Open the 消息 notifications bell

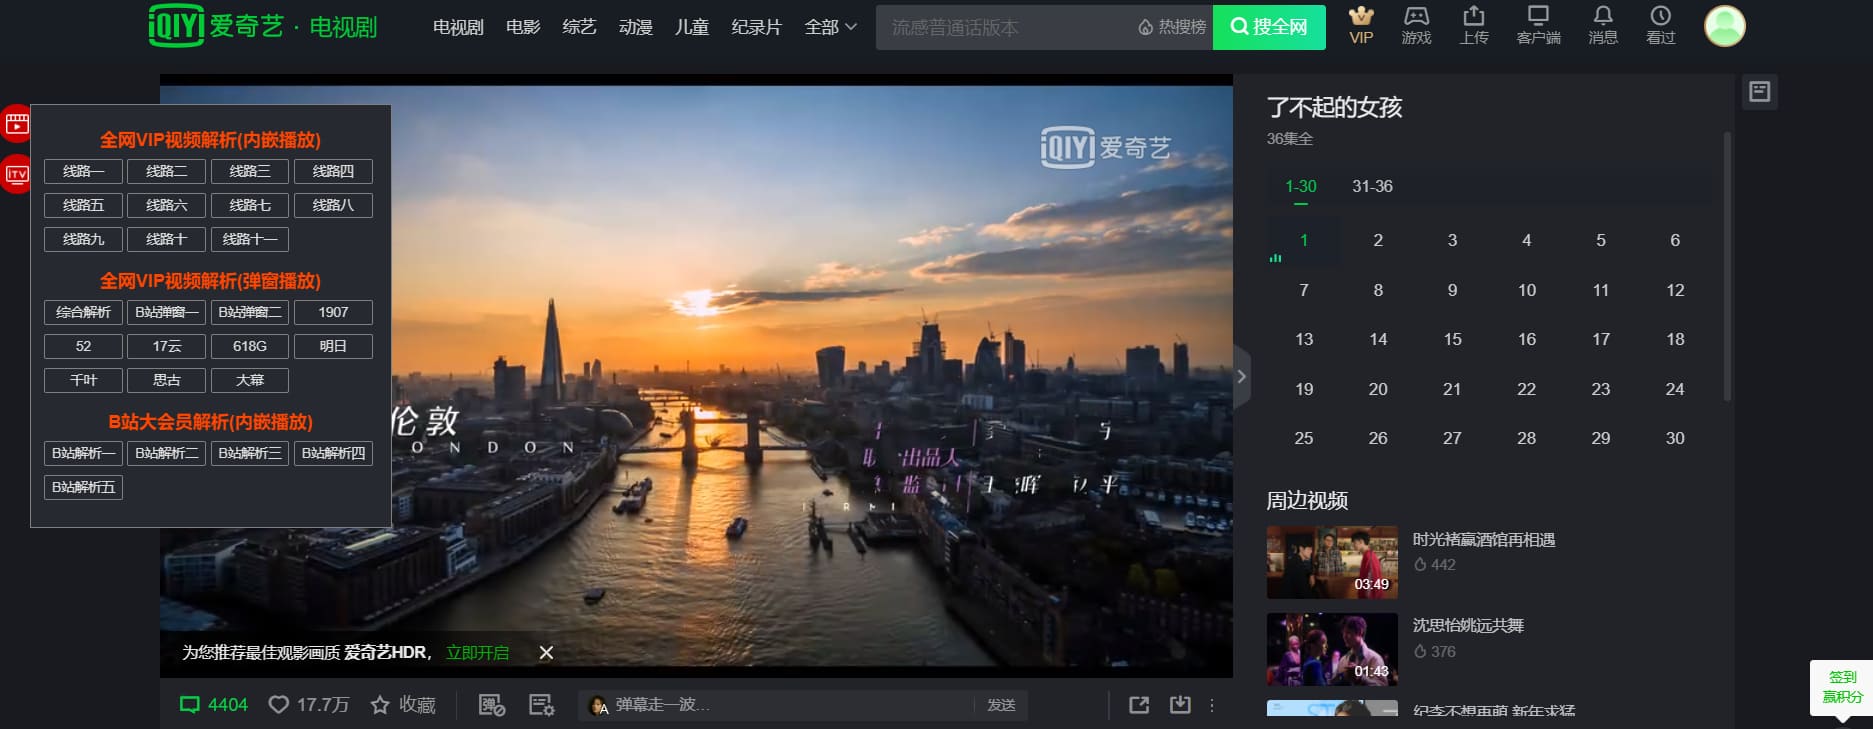tap(1602, 17)
